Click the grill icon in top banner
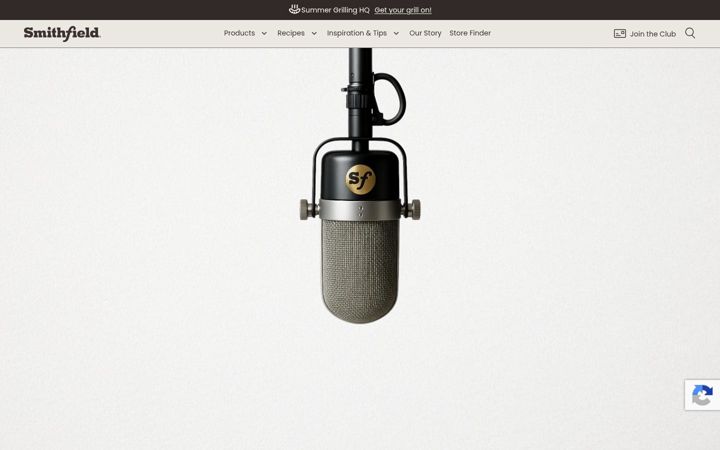 click(294, 9)
